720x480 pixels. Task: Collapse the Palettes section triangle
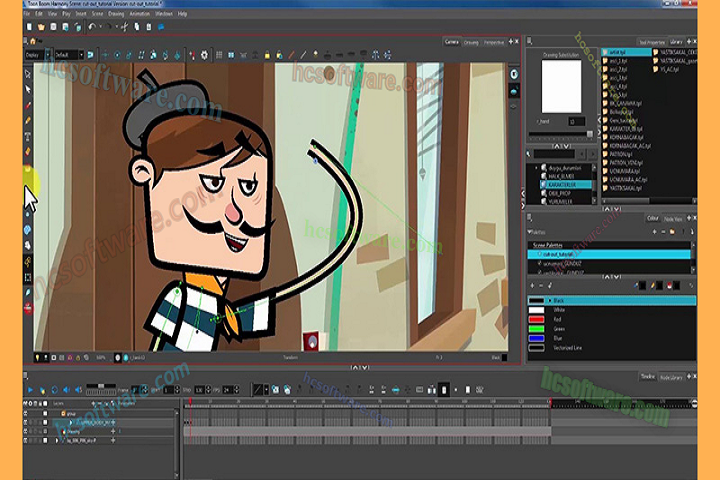point(530,232)
